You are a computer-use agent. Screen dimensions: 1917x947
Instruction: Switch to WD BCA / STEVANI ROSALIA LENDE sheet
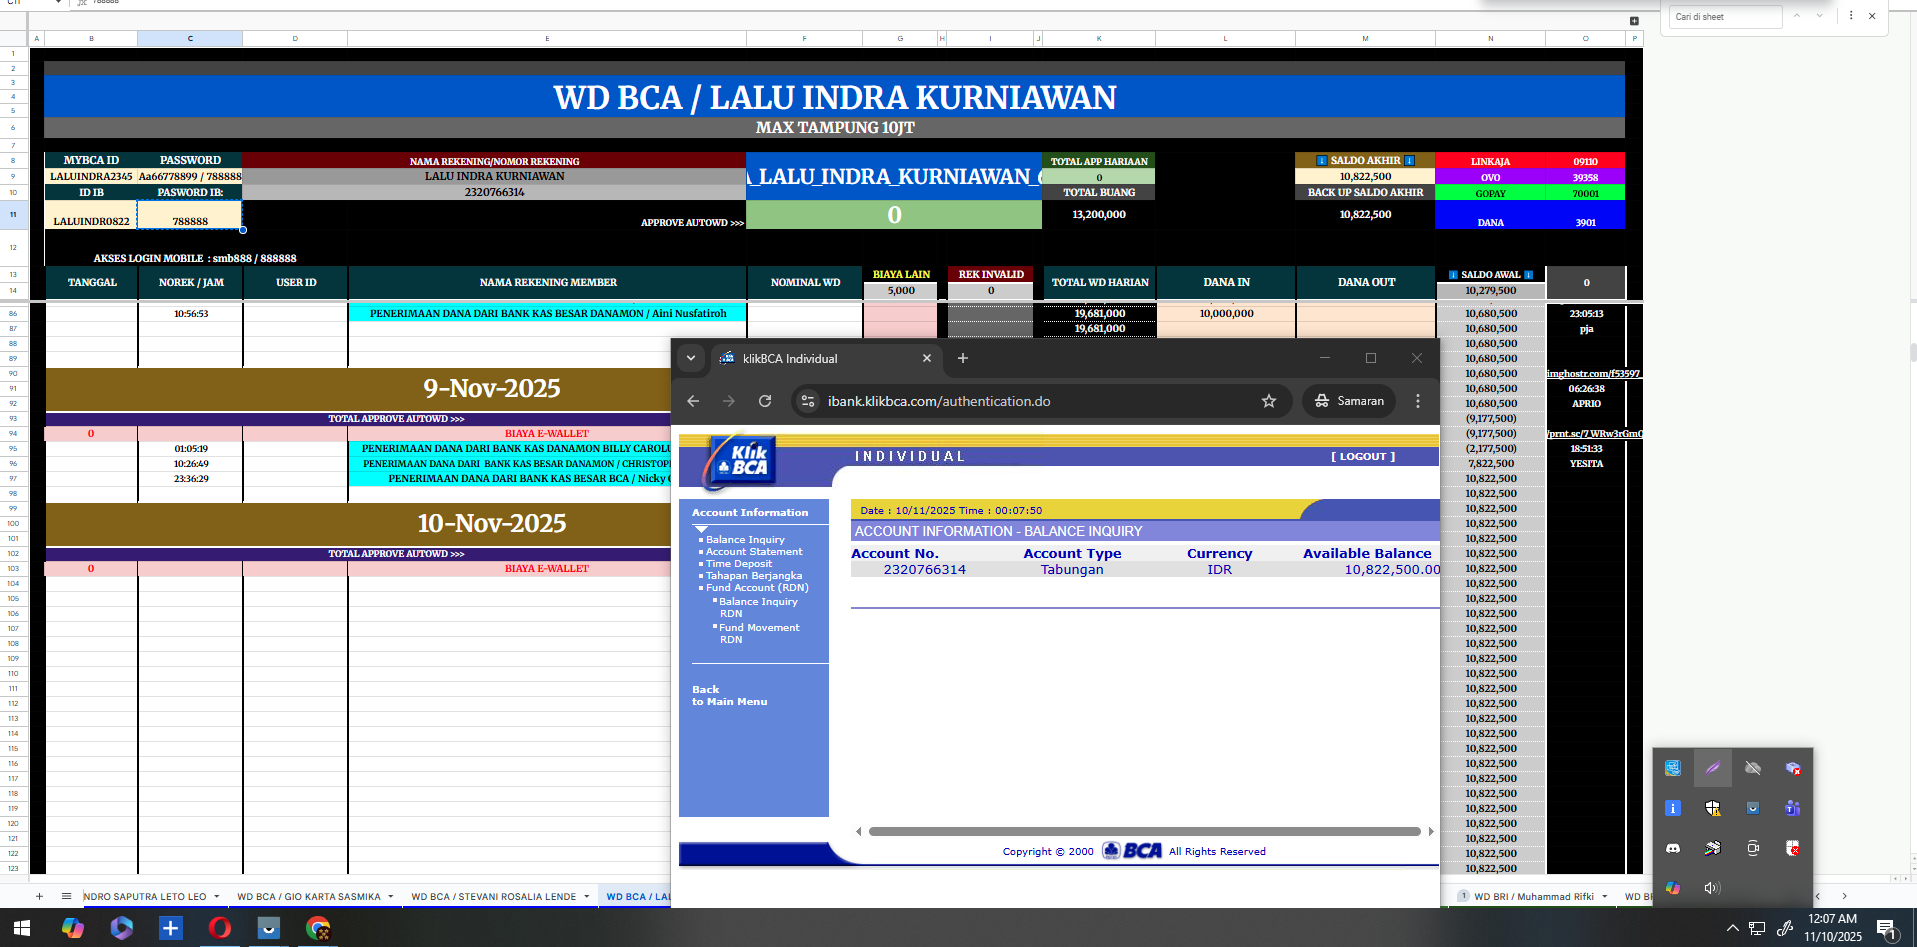[x=493, y=897]
